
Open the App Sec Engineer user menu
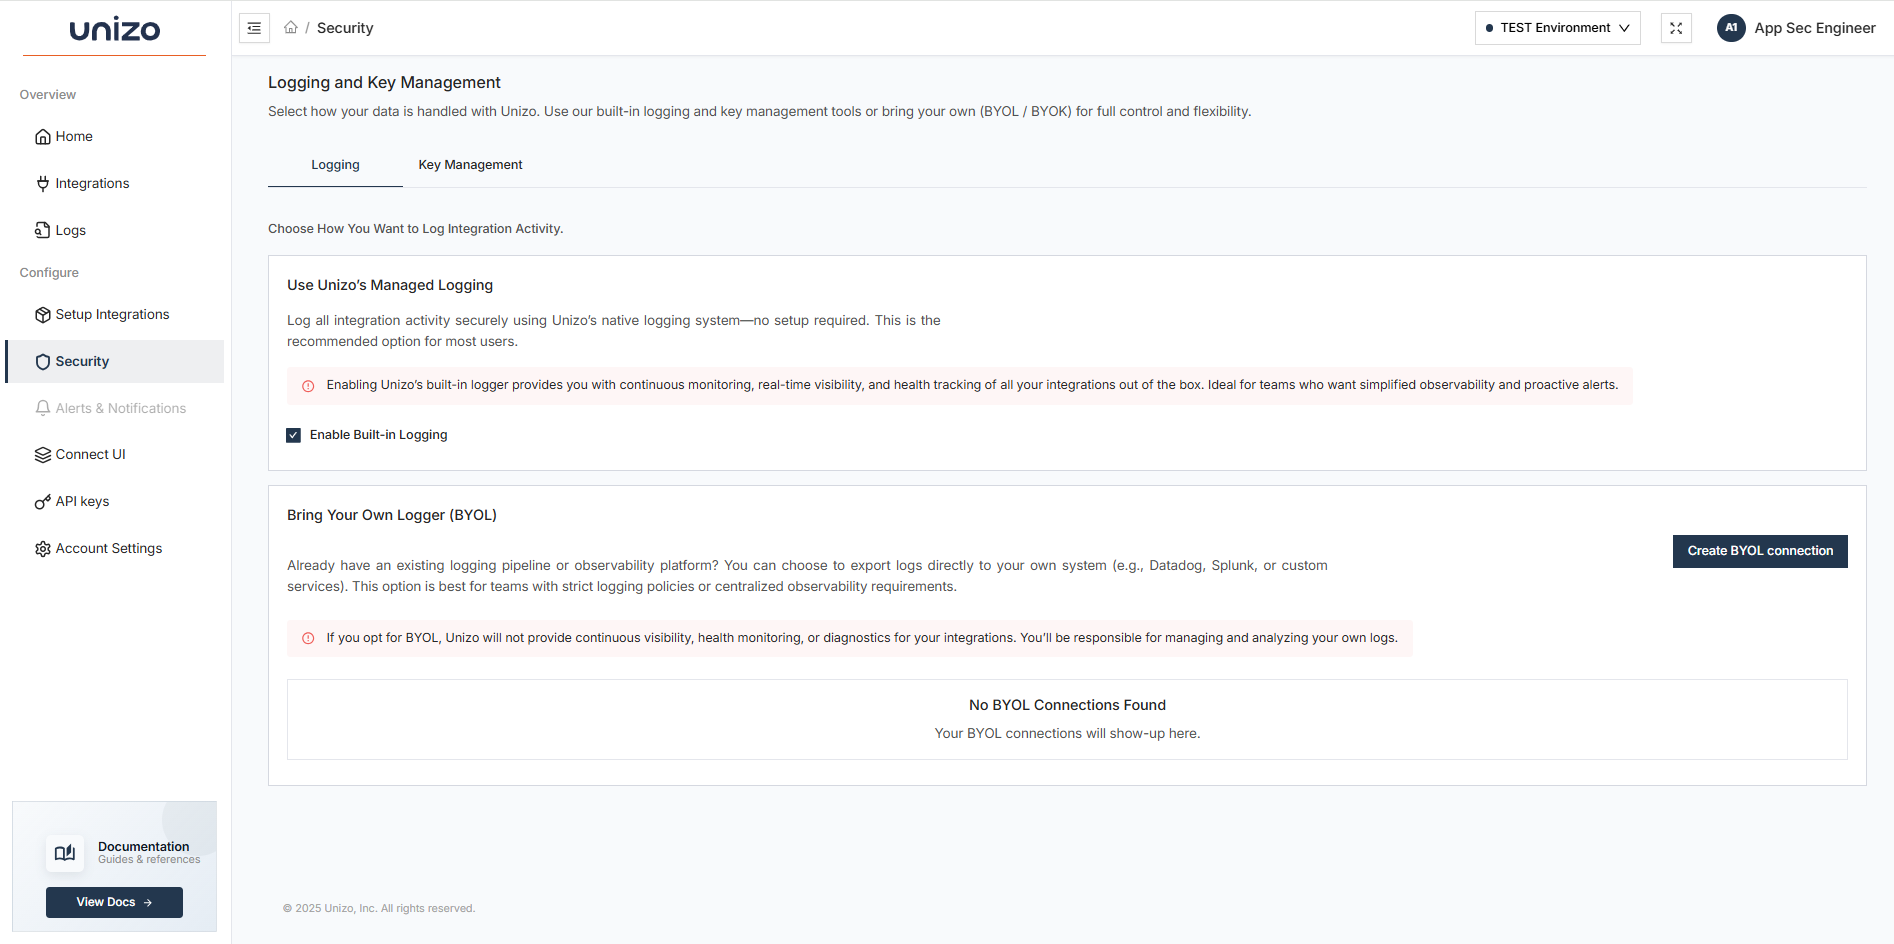tap(1796, 28)
